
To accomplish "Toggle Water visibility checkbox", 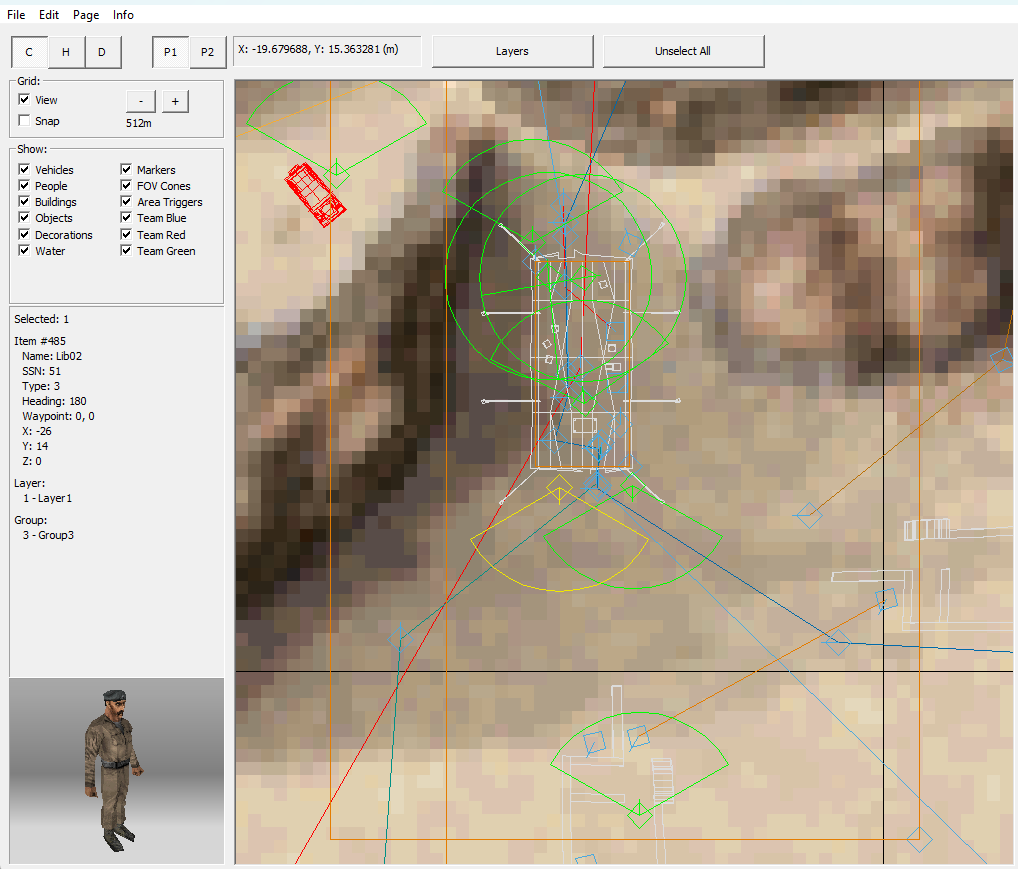I will coord(24,250).
